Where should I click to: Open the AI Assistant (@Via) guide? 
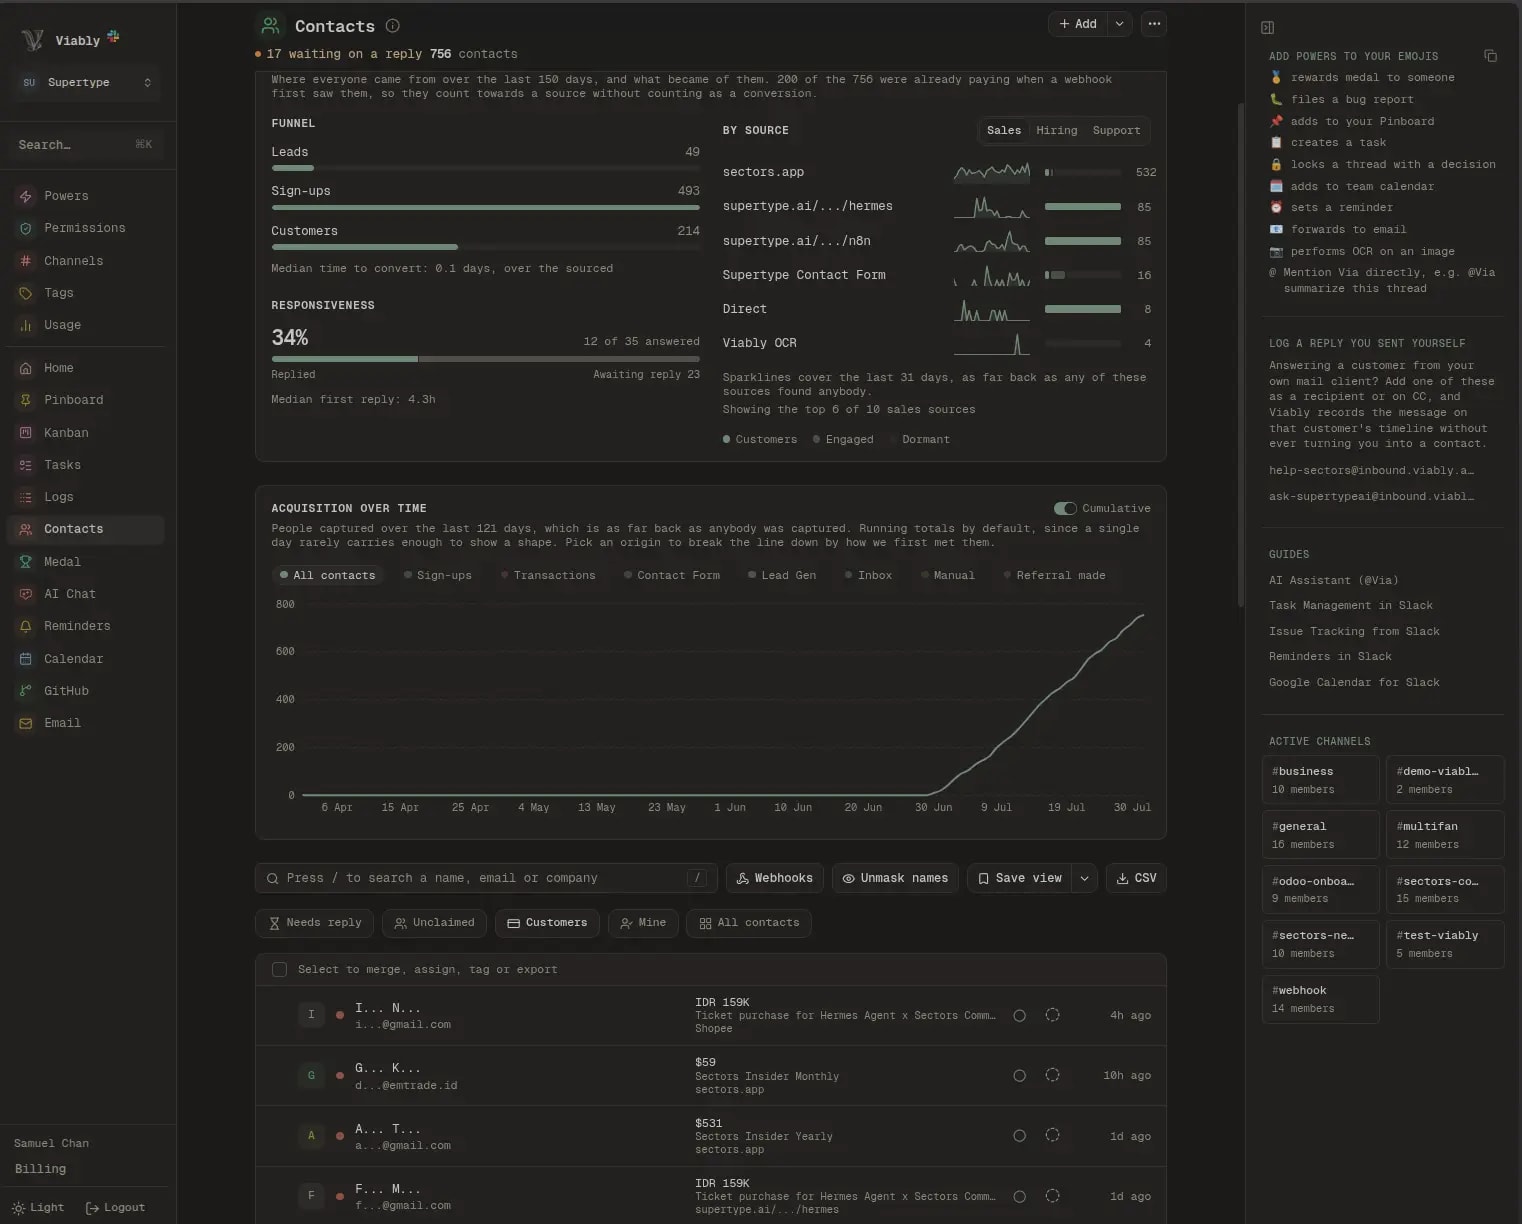pos(1333,581)
